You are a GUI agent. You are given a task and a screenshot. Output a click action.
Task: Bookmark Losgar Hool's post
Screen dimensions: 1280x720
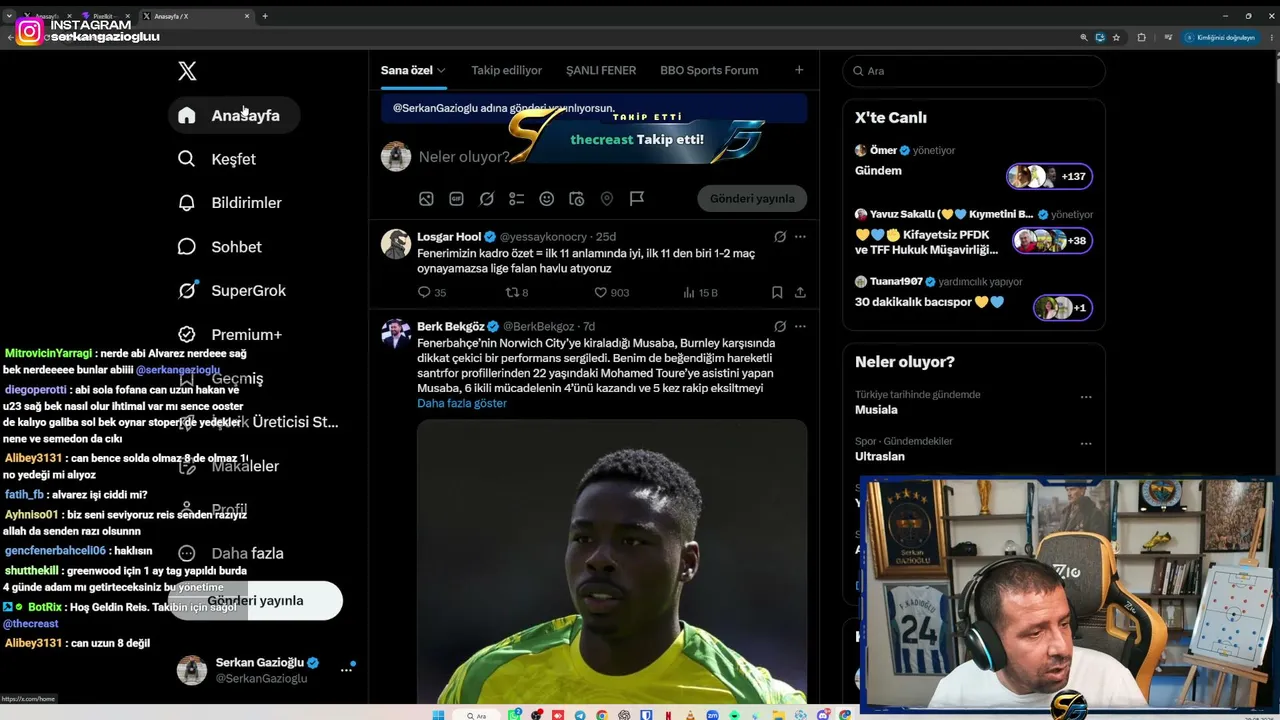(777, 293)
